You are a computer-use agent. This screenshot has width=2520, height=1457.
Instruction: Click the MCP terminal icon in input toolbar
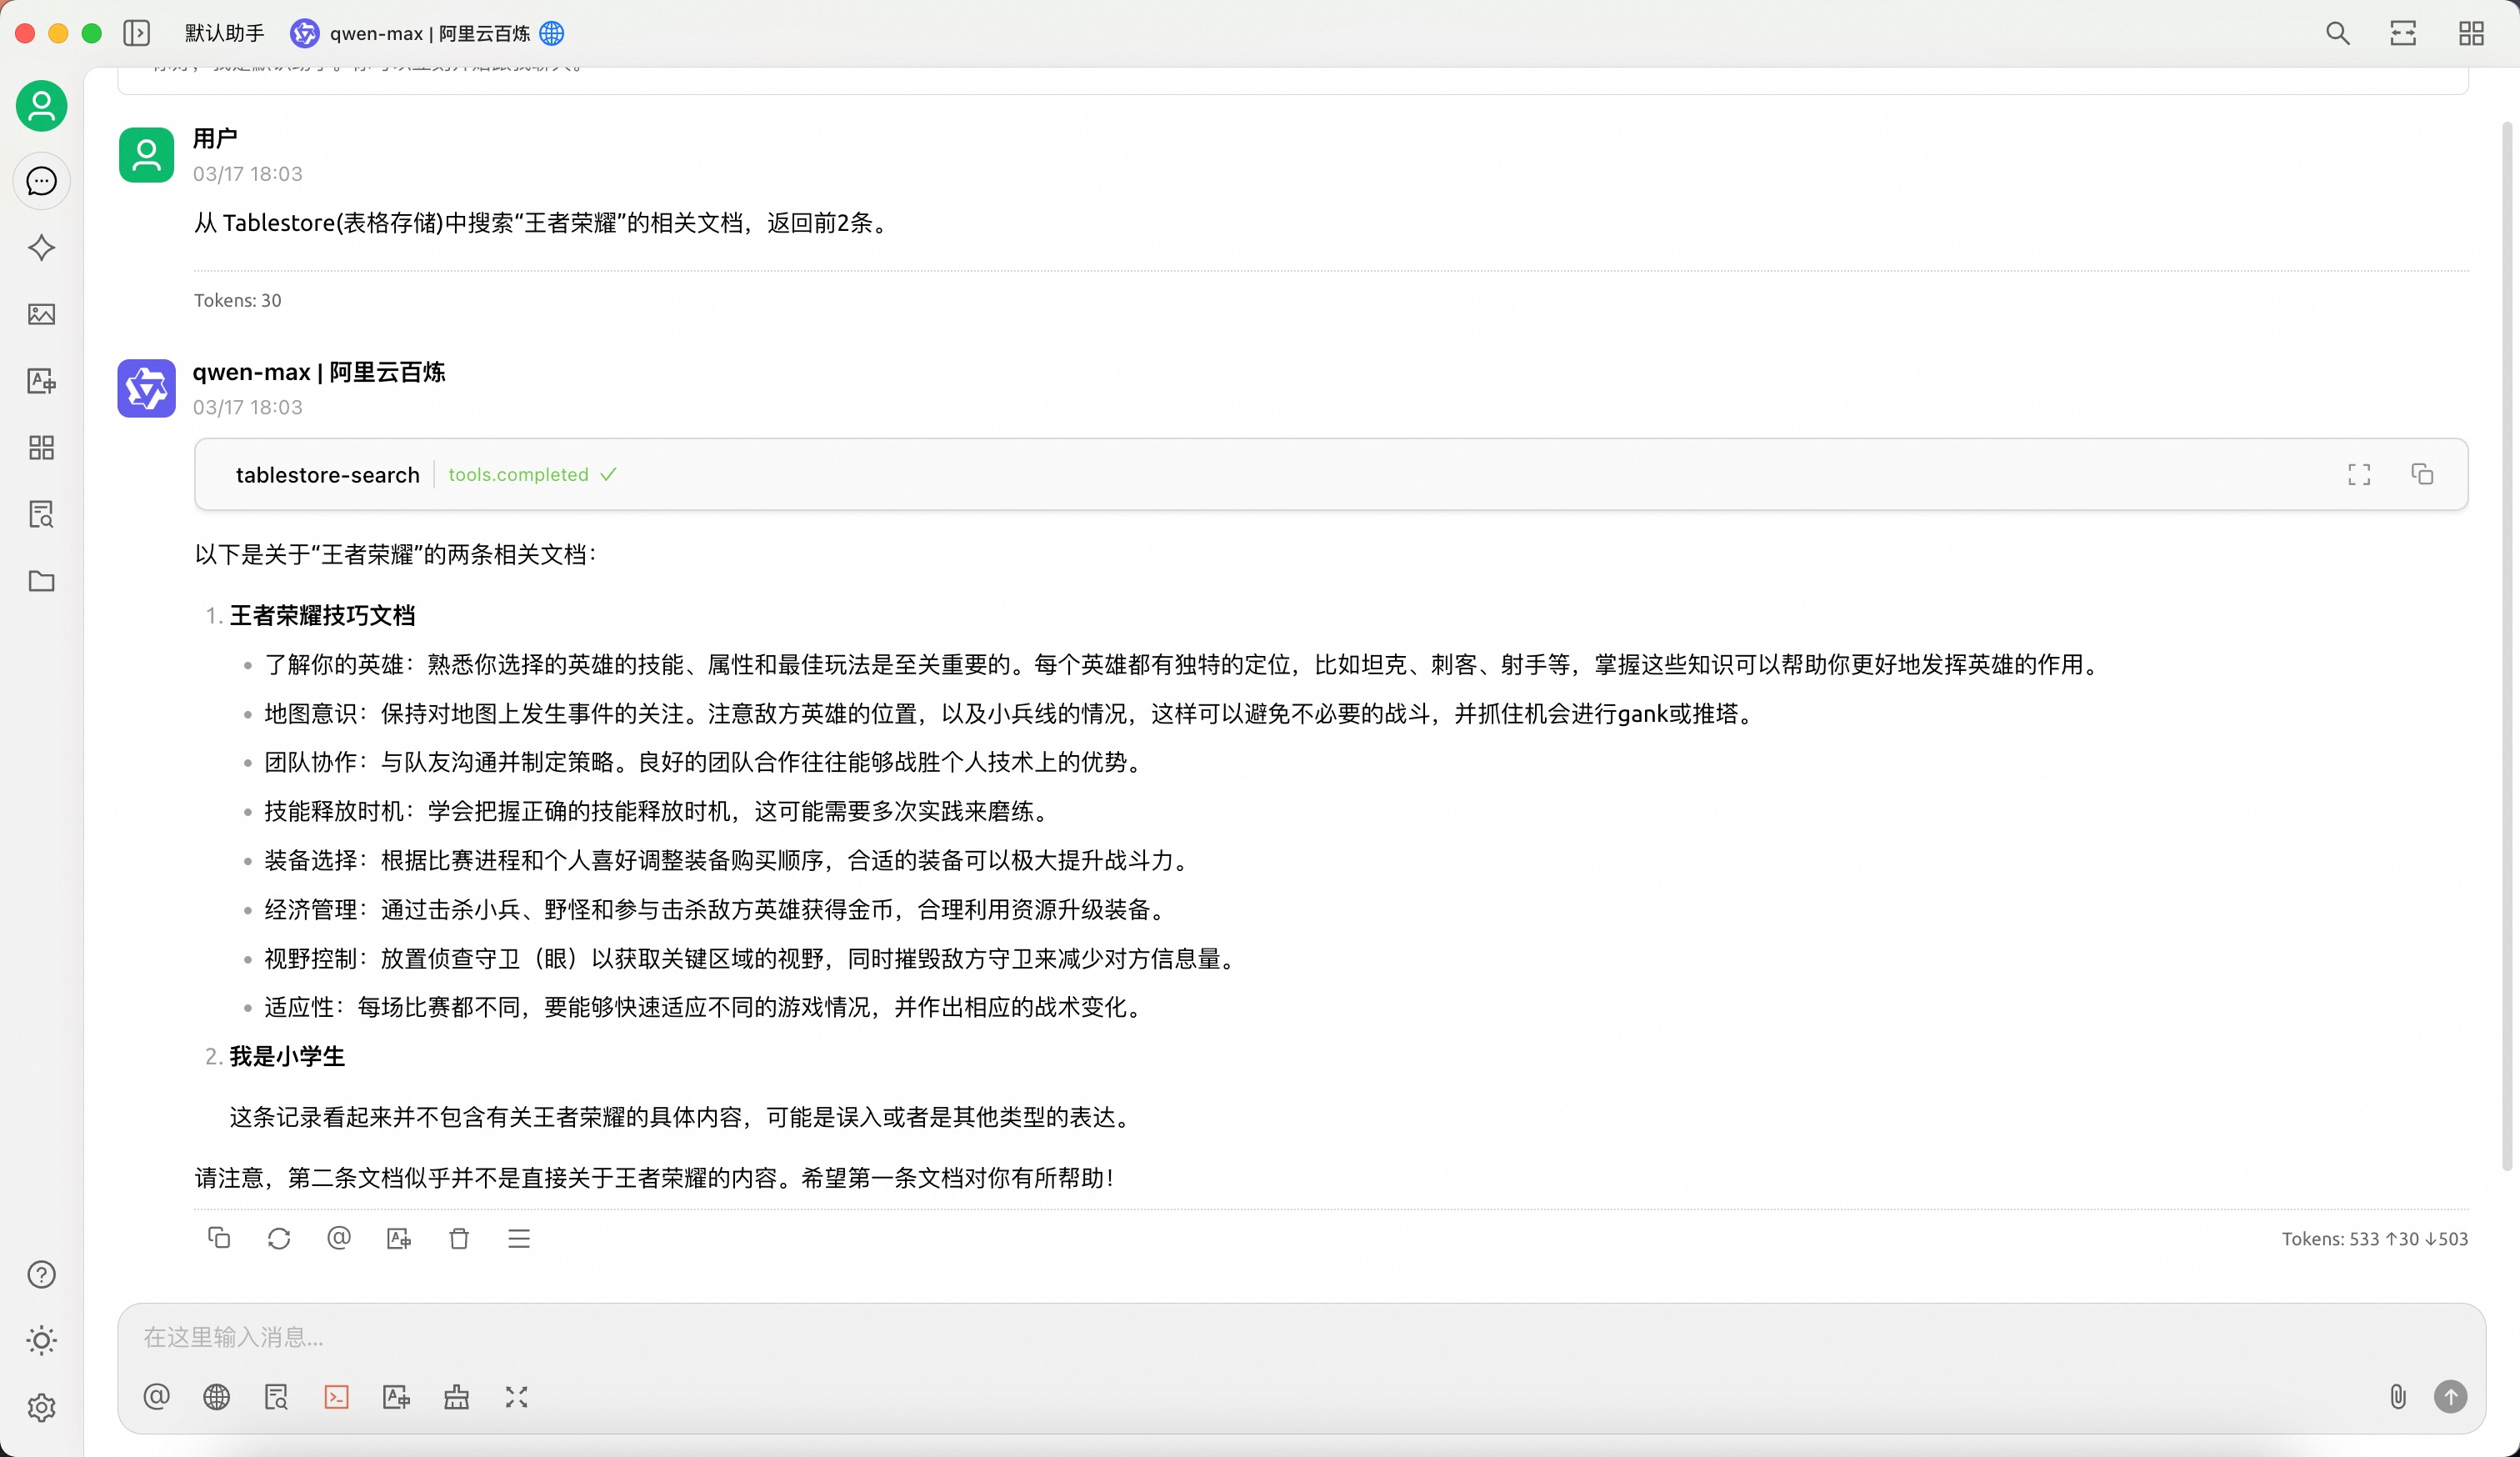336,1397
